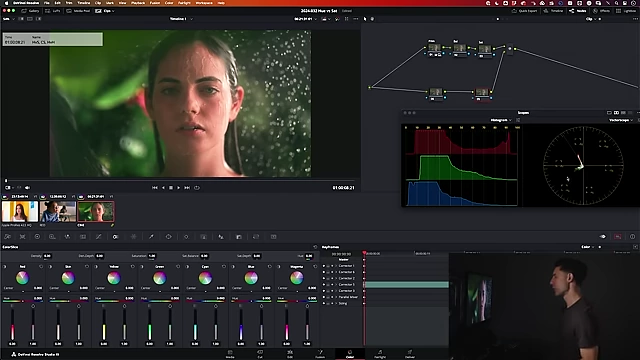Toggle lock on Corrector 1 keyframe track
The height and width of the screenshot is (360, 640).
click(328, 266)
